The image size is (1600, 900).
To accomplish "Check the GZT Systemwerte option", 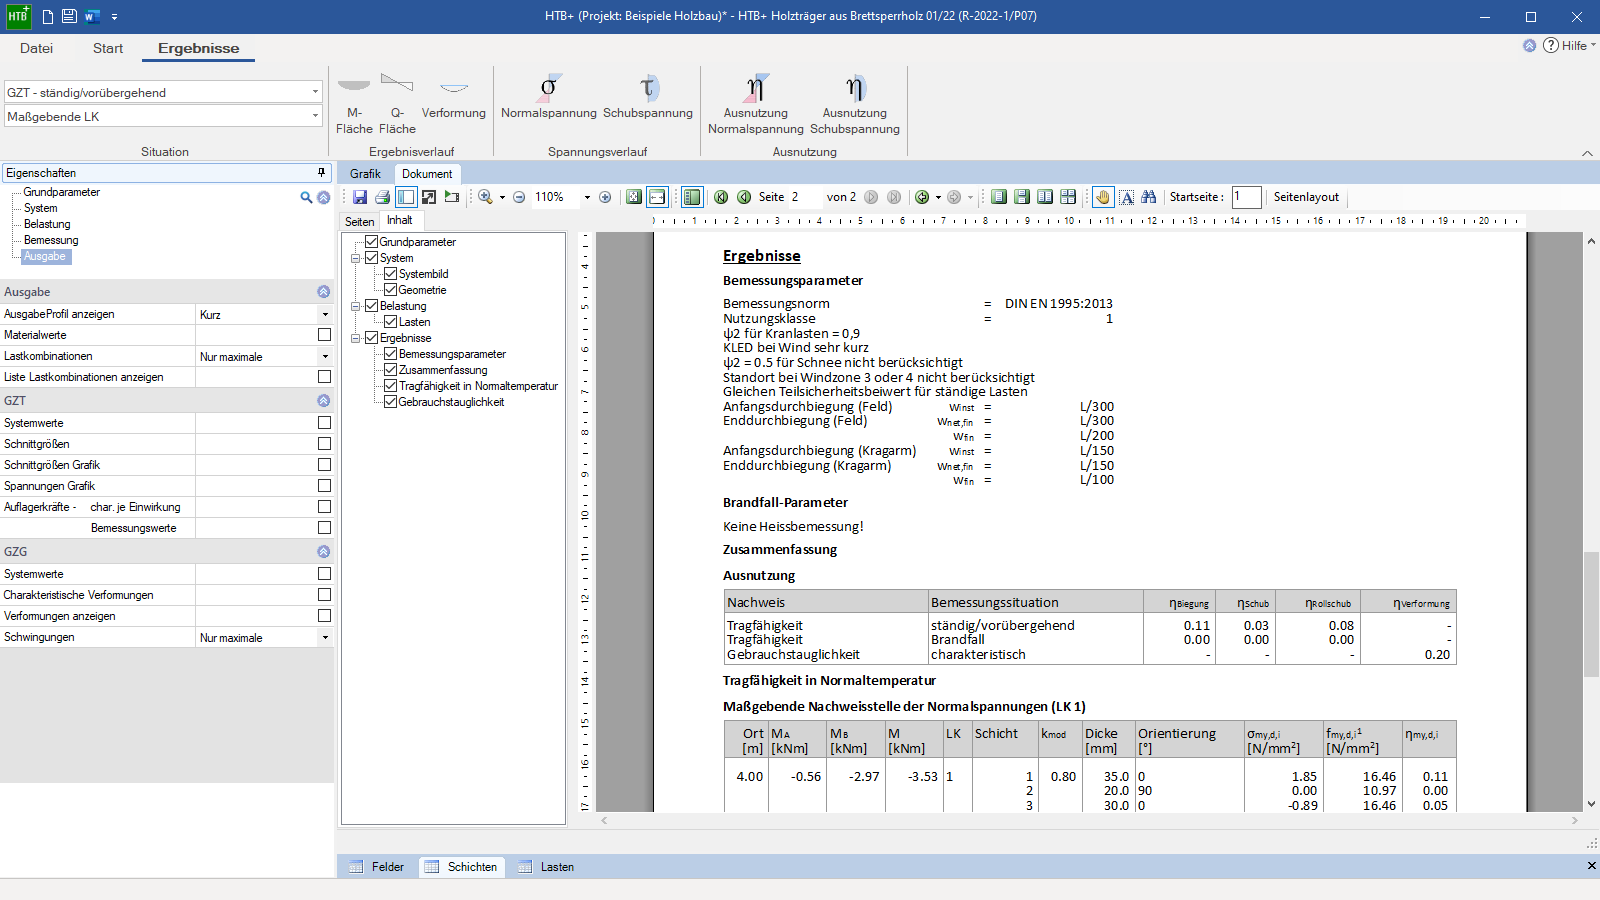I will click(324, 423).
